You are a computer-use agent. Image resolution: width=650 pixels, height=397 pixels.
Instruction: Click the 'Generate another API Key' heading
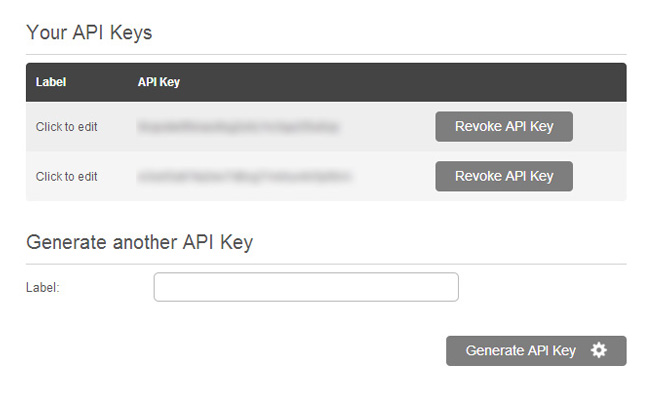pyautogui.click(x=139, y=242)
